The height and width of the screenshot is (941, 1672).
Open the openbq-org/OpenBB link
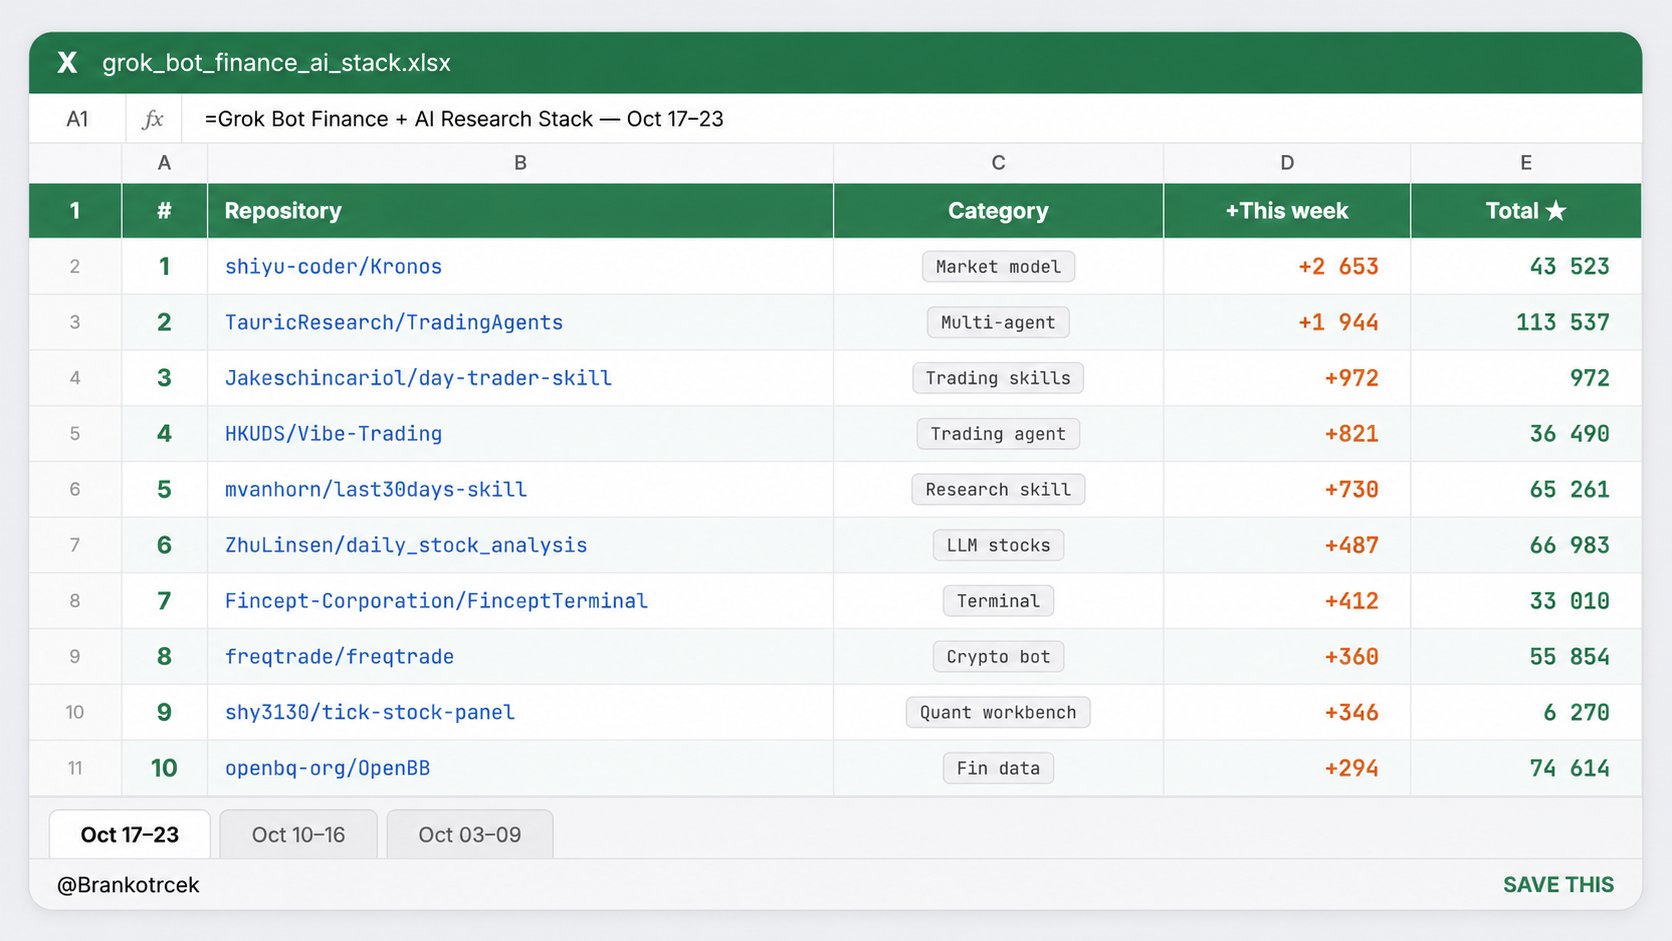tap(327, 769)
